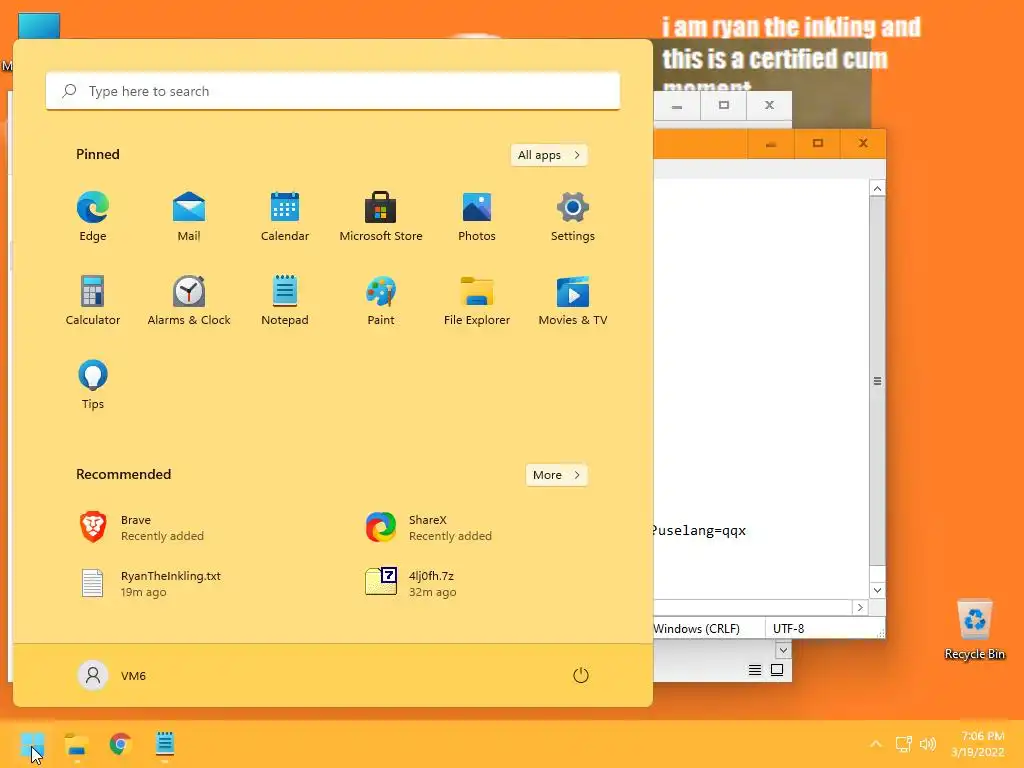Open All apps list

[549, 155]
